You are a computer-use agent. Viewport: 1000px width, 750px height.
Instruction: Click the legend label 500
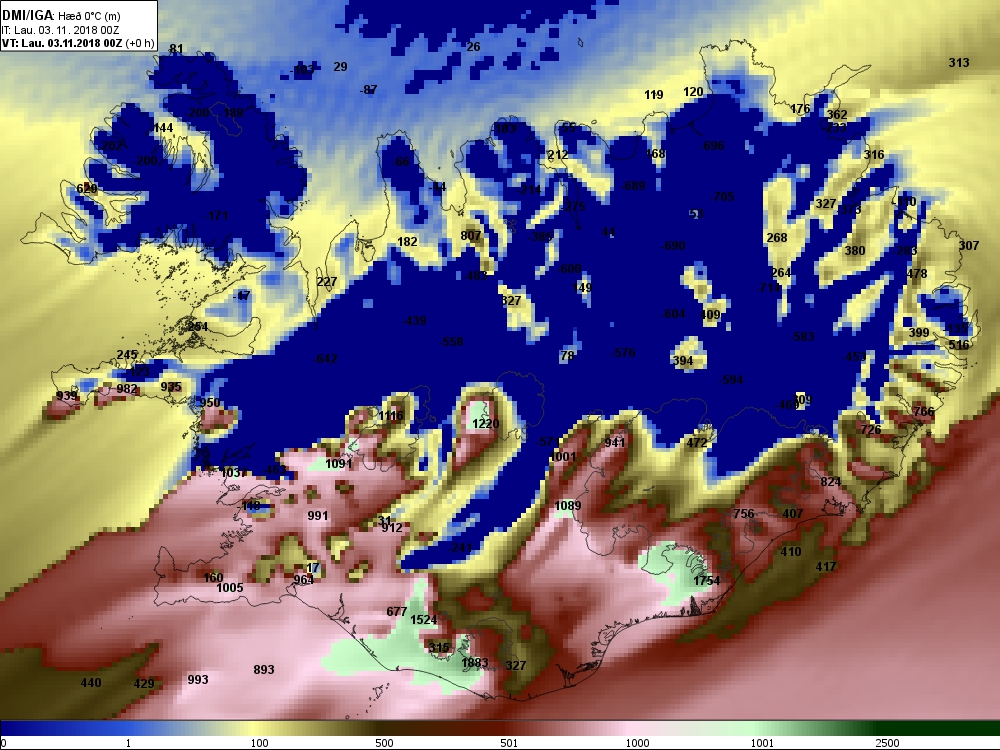(384, 742)
